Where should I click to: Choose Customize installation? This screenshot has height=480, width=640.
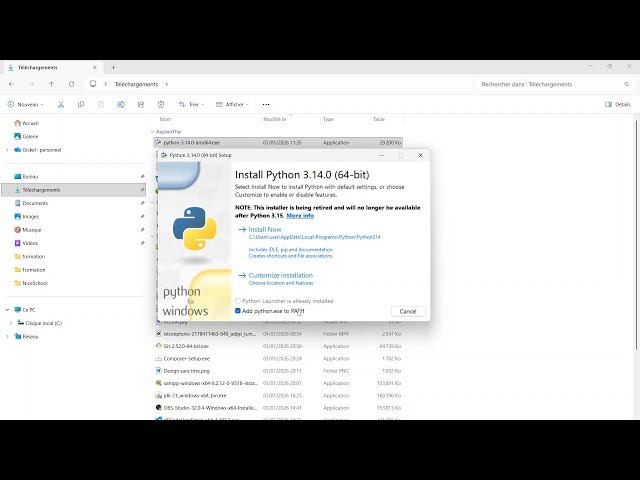(281, 276)
